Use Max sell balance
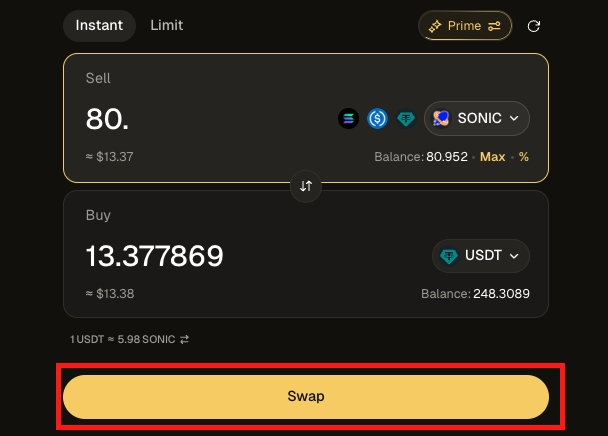608x436 pixels. [x=492, y=157]
